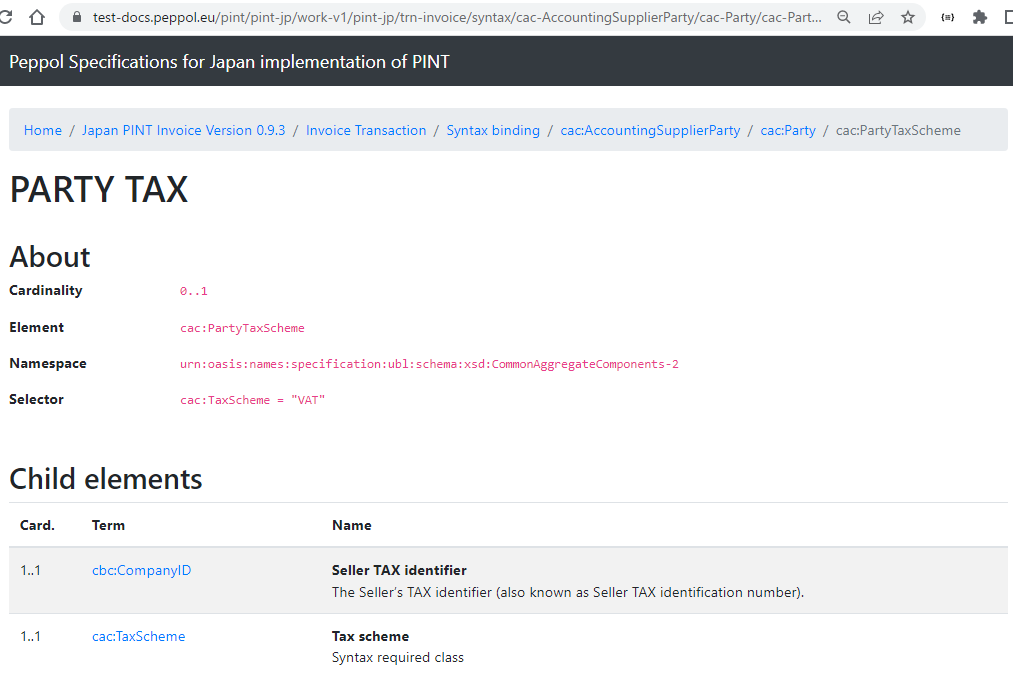Image resolution: width=1013 pixels, height=682 pixels.
Task: Open the Extensions puzzle icon
Action: click(979, 17)
